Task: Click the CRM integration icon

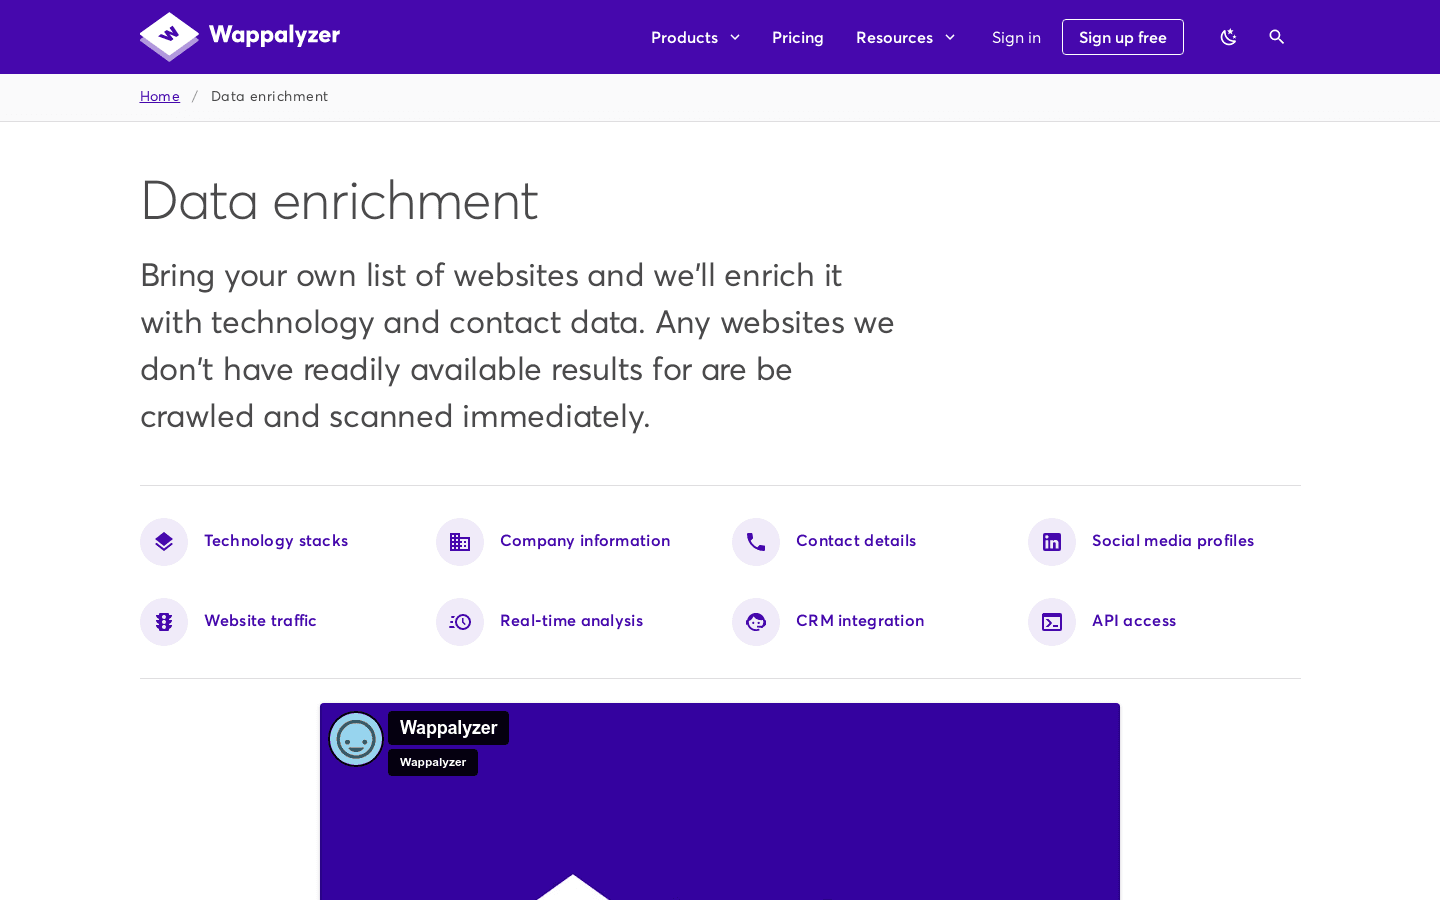Action: [x=755, y=621]
